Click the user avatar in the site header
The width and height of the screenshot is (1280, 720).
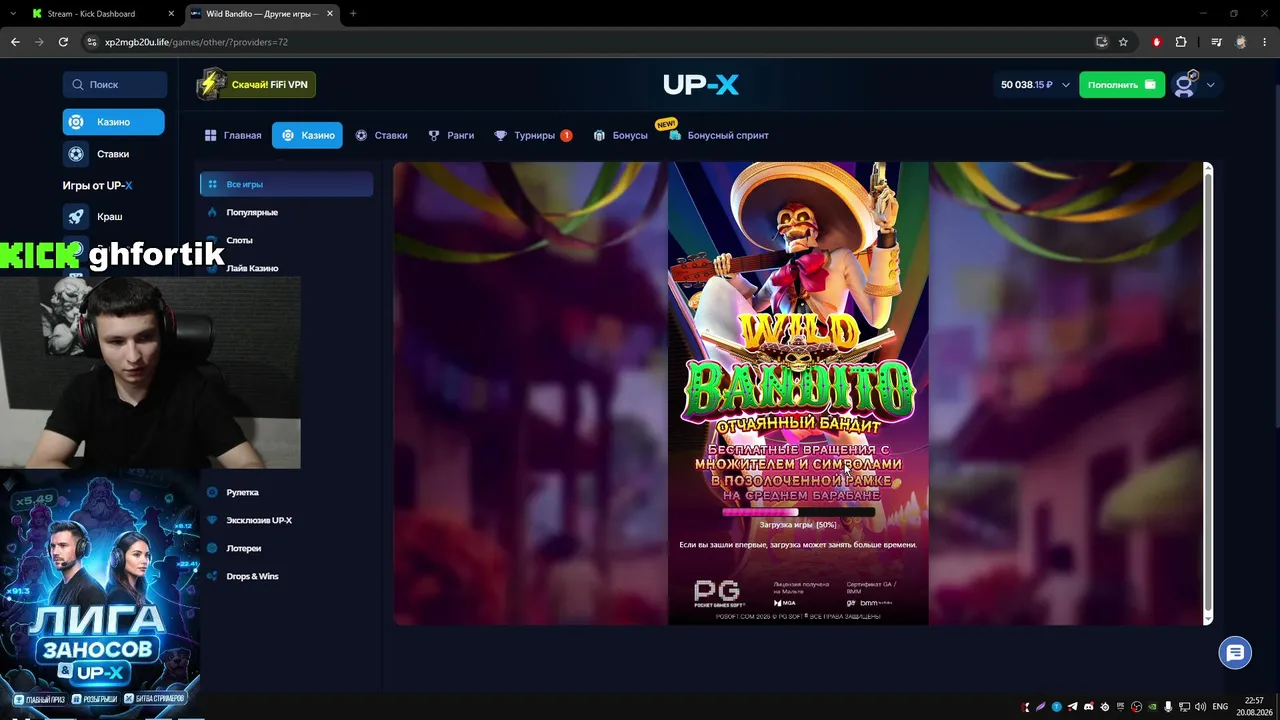[1185, 85]
